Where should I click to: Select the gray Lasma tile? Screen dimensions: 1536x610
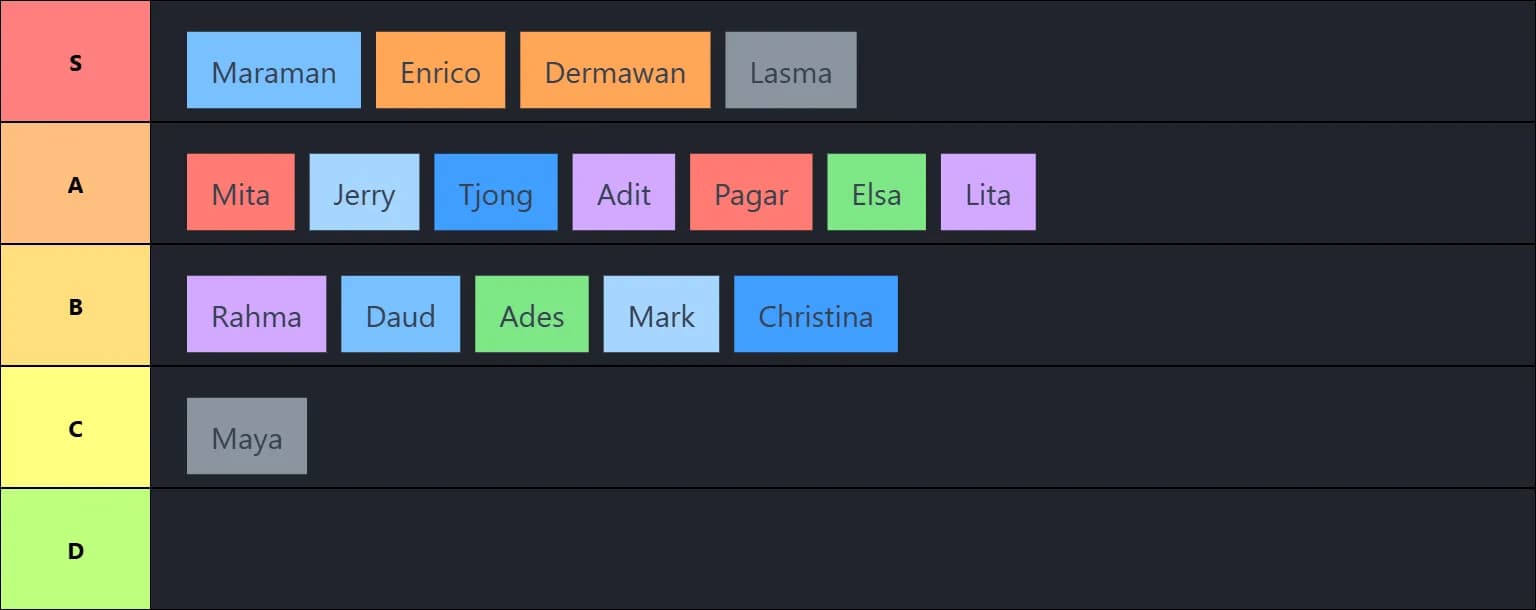[790, 70]
